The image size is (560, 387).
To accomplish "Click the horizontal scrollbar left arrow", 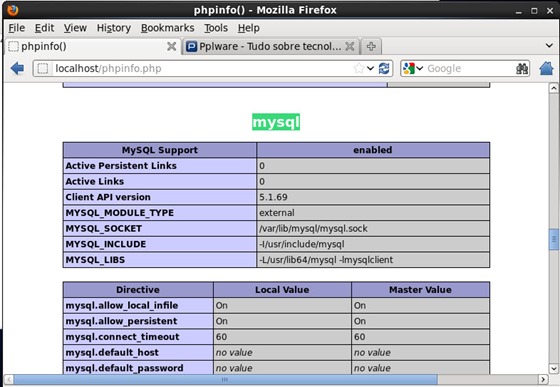I will 9,379.
